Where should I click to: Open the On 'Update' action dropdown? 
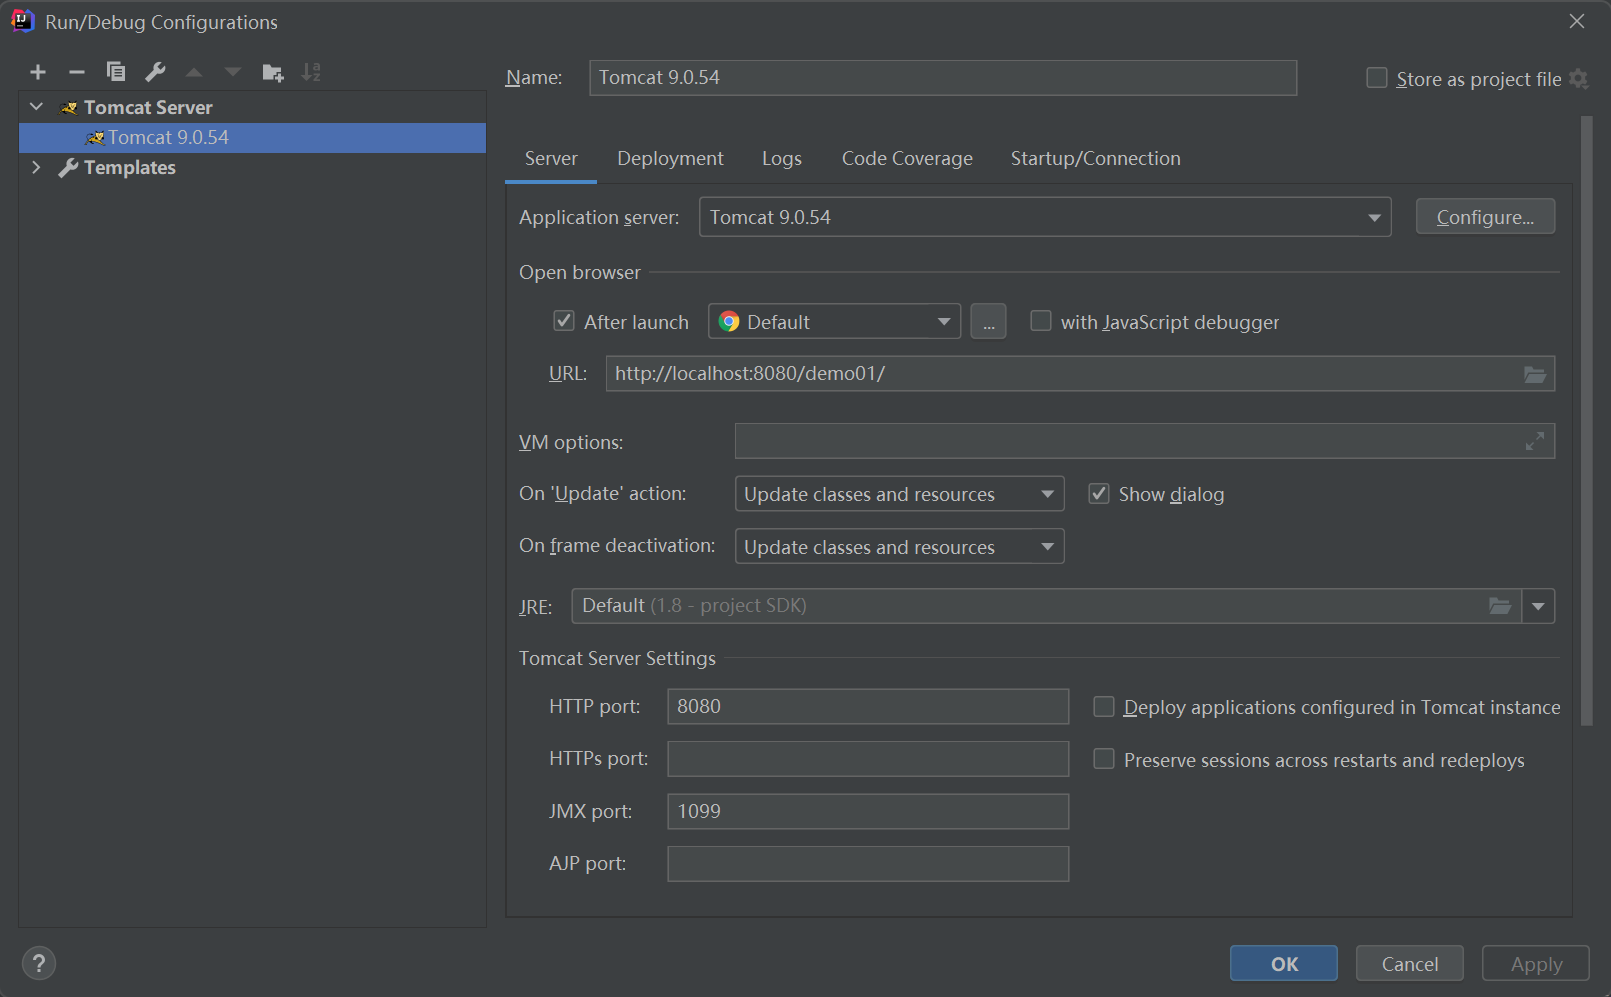(899, 494)
